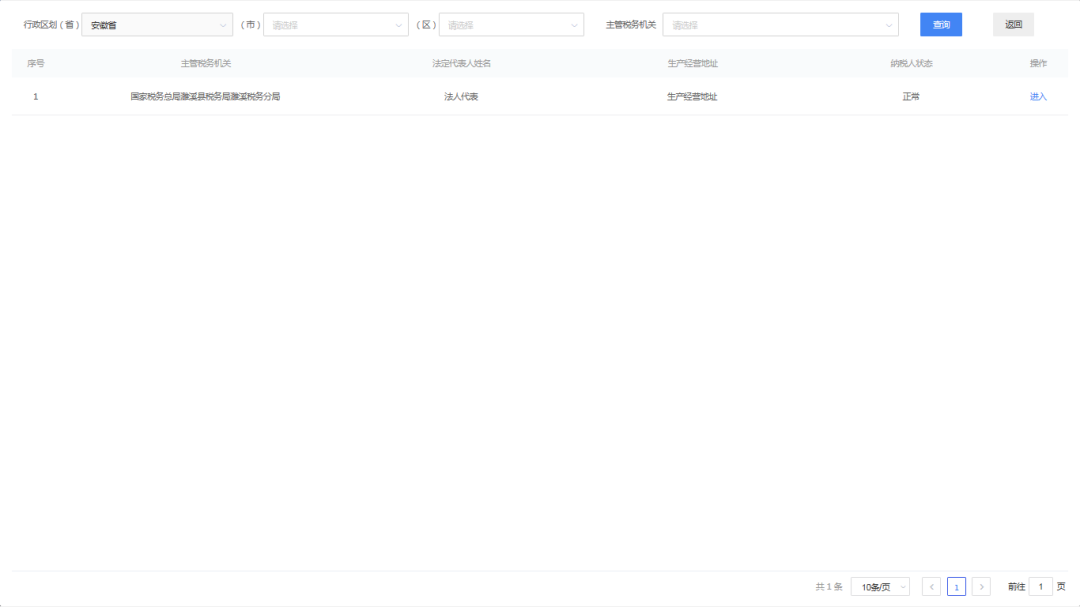The image size is (1080, 607).
Task: Click the blue 查询 button
Action: click(x=941, y=25)
